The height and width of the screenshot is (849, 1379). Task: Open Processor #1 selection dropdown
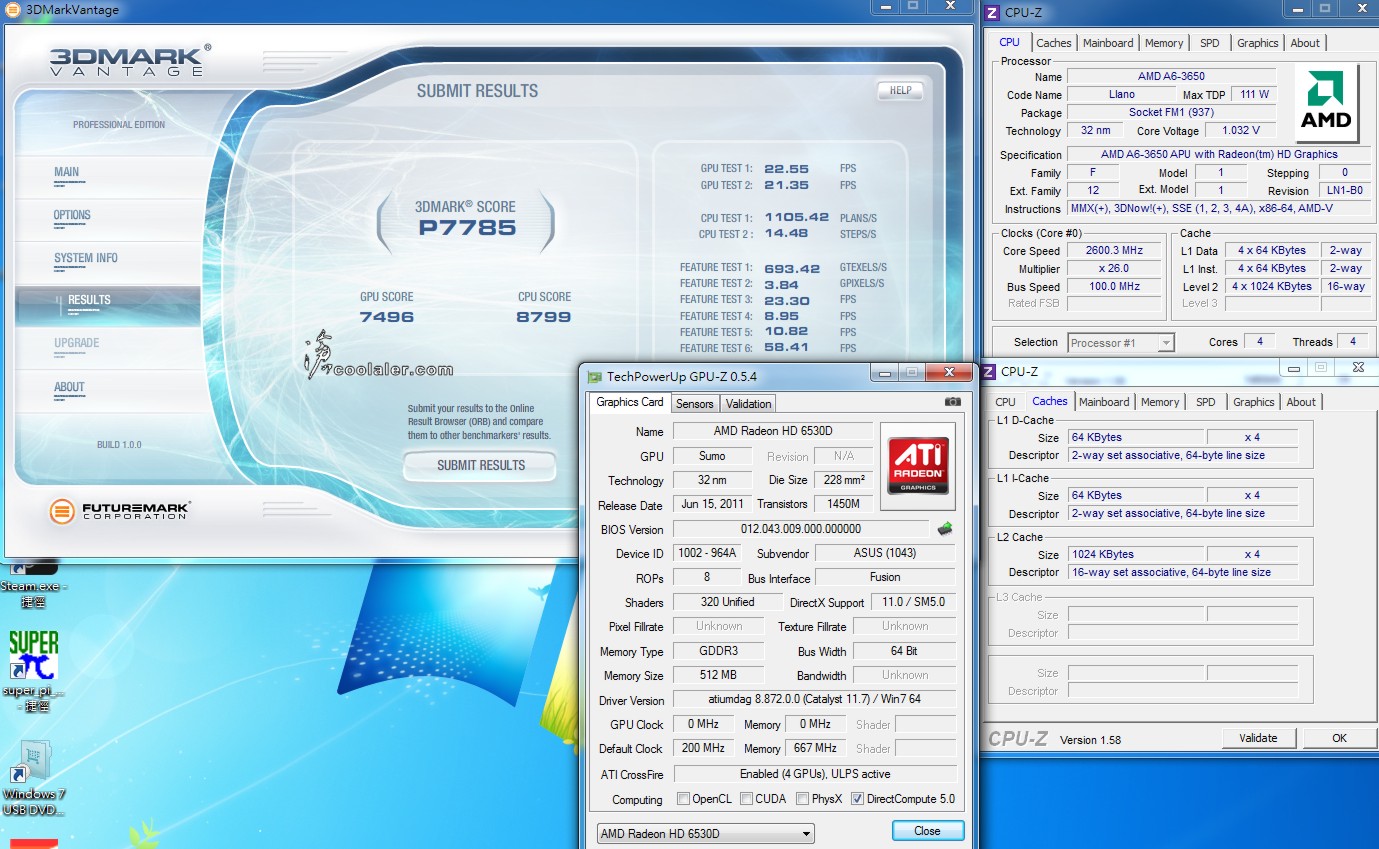(x=1121, y=343)
